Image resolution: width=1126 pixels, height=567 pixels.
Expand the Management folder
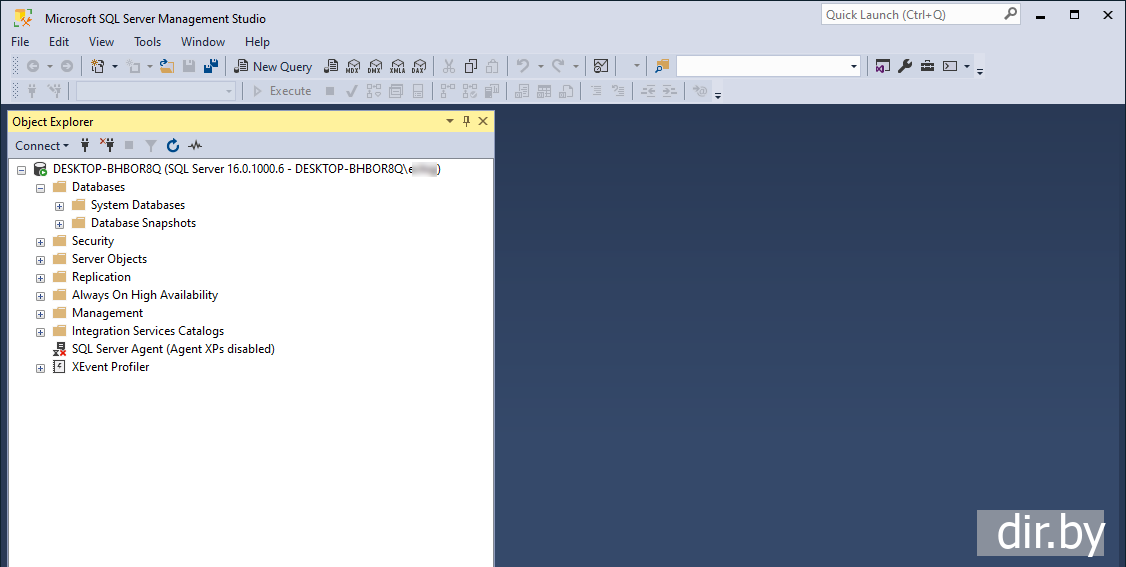click(40, 314)
